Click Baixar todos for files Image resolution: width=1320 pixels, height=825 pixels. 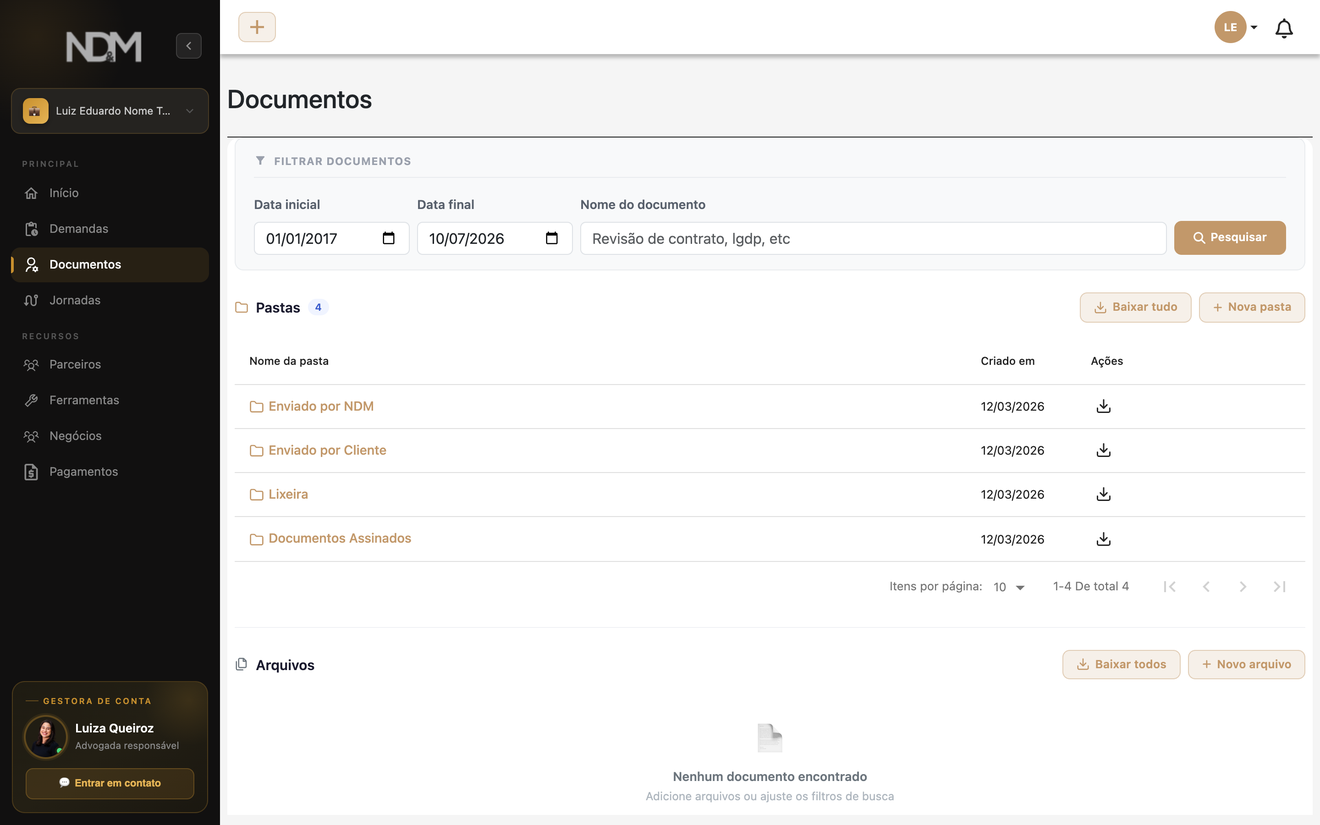(1121, 664)
